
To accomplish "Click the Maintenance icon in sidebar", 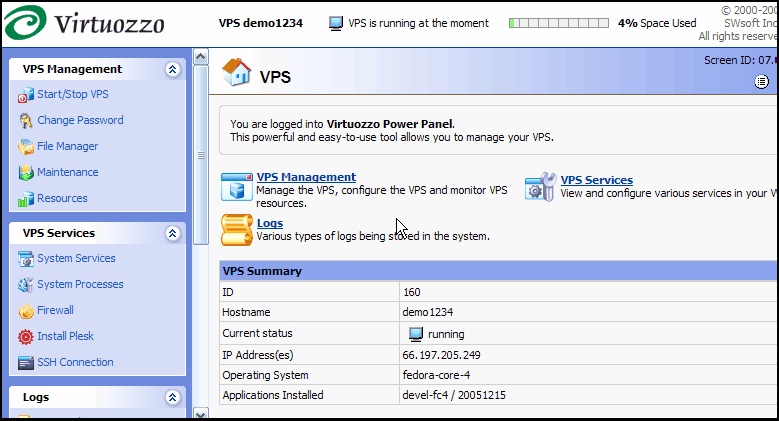I will (26, 172).
